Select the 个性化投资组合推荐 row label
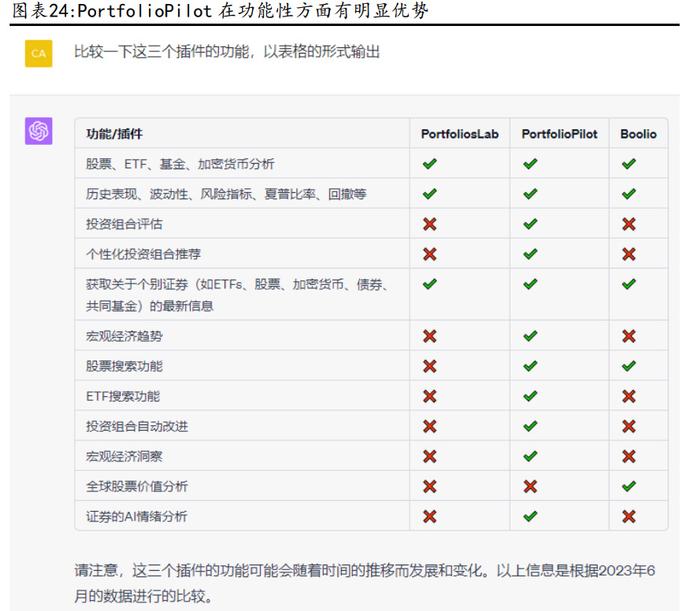This screenshot has width=700, height=611. [143, 254]
